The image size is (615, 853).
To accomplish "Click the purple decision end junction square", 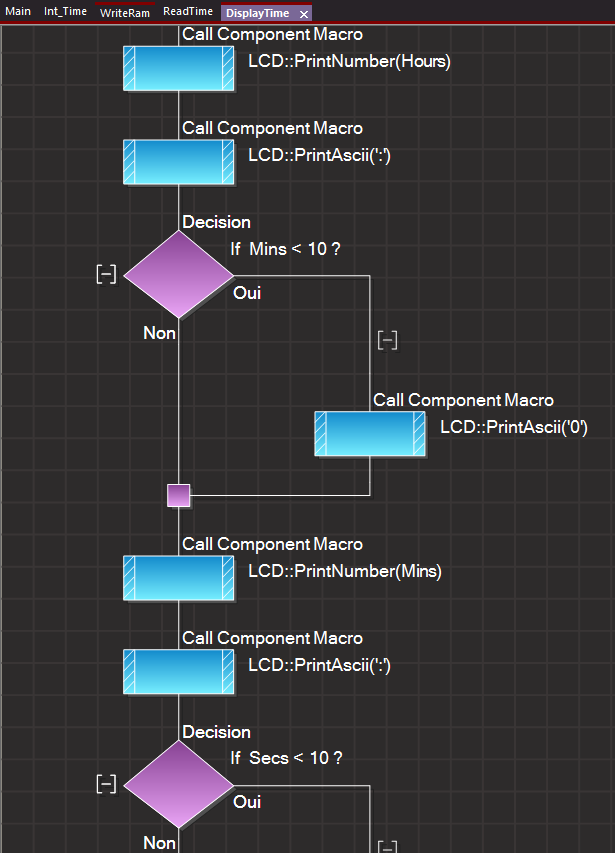I will tap(178, 495).
